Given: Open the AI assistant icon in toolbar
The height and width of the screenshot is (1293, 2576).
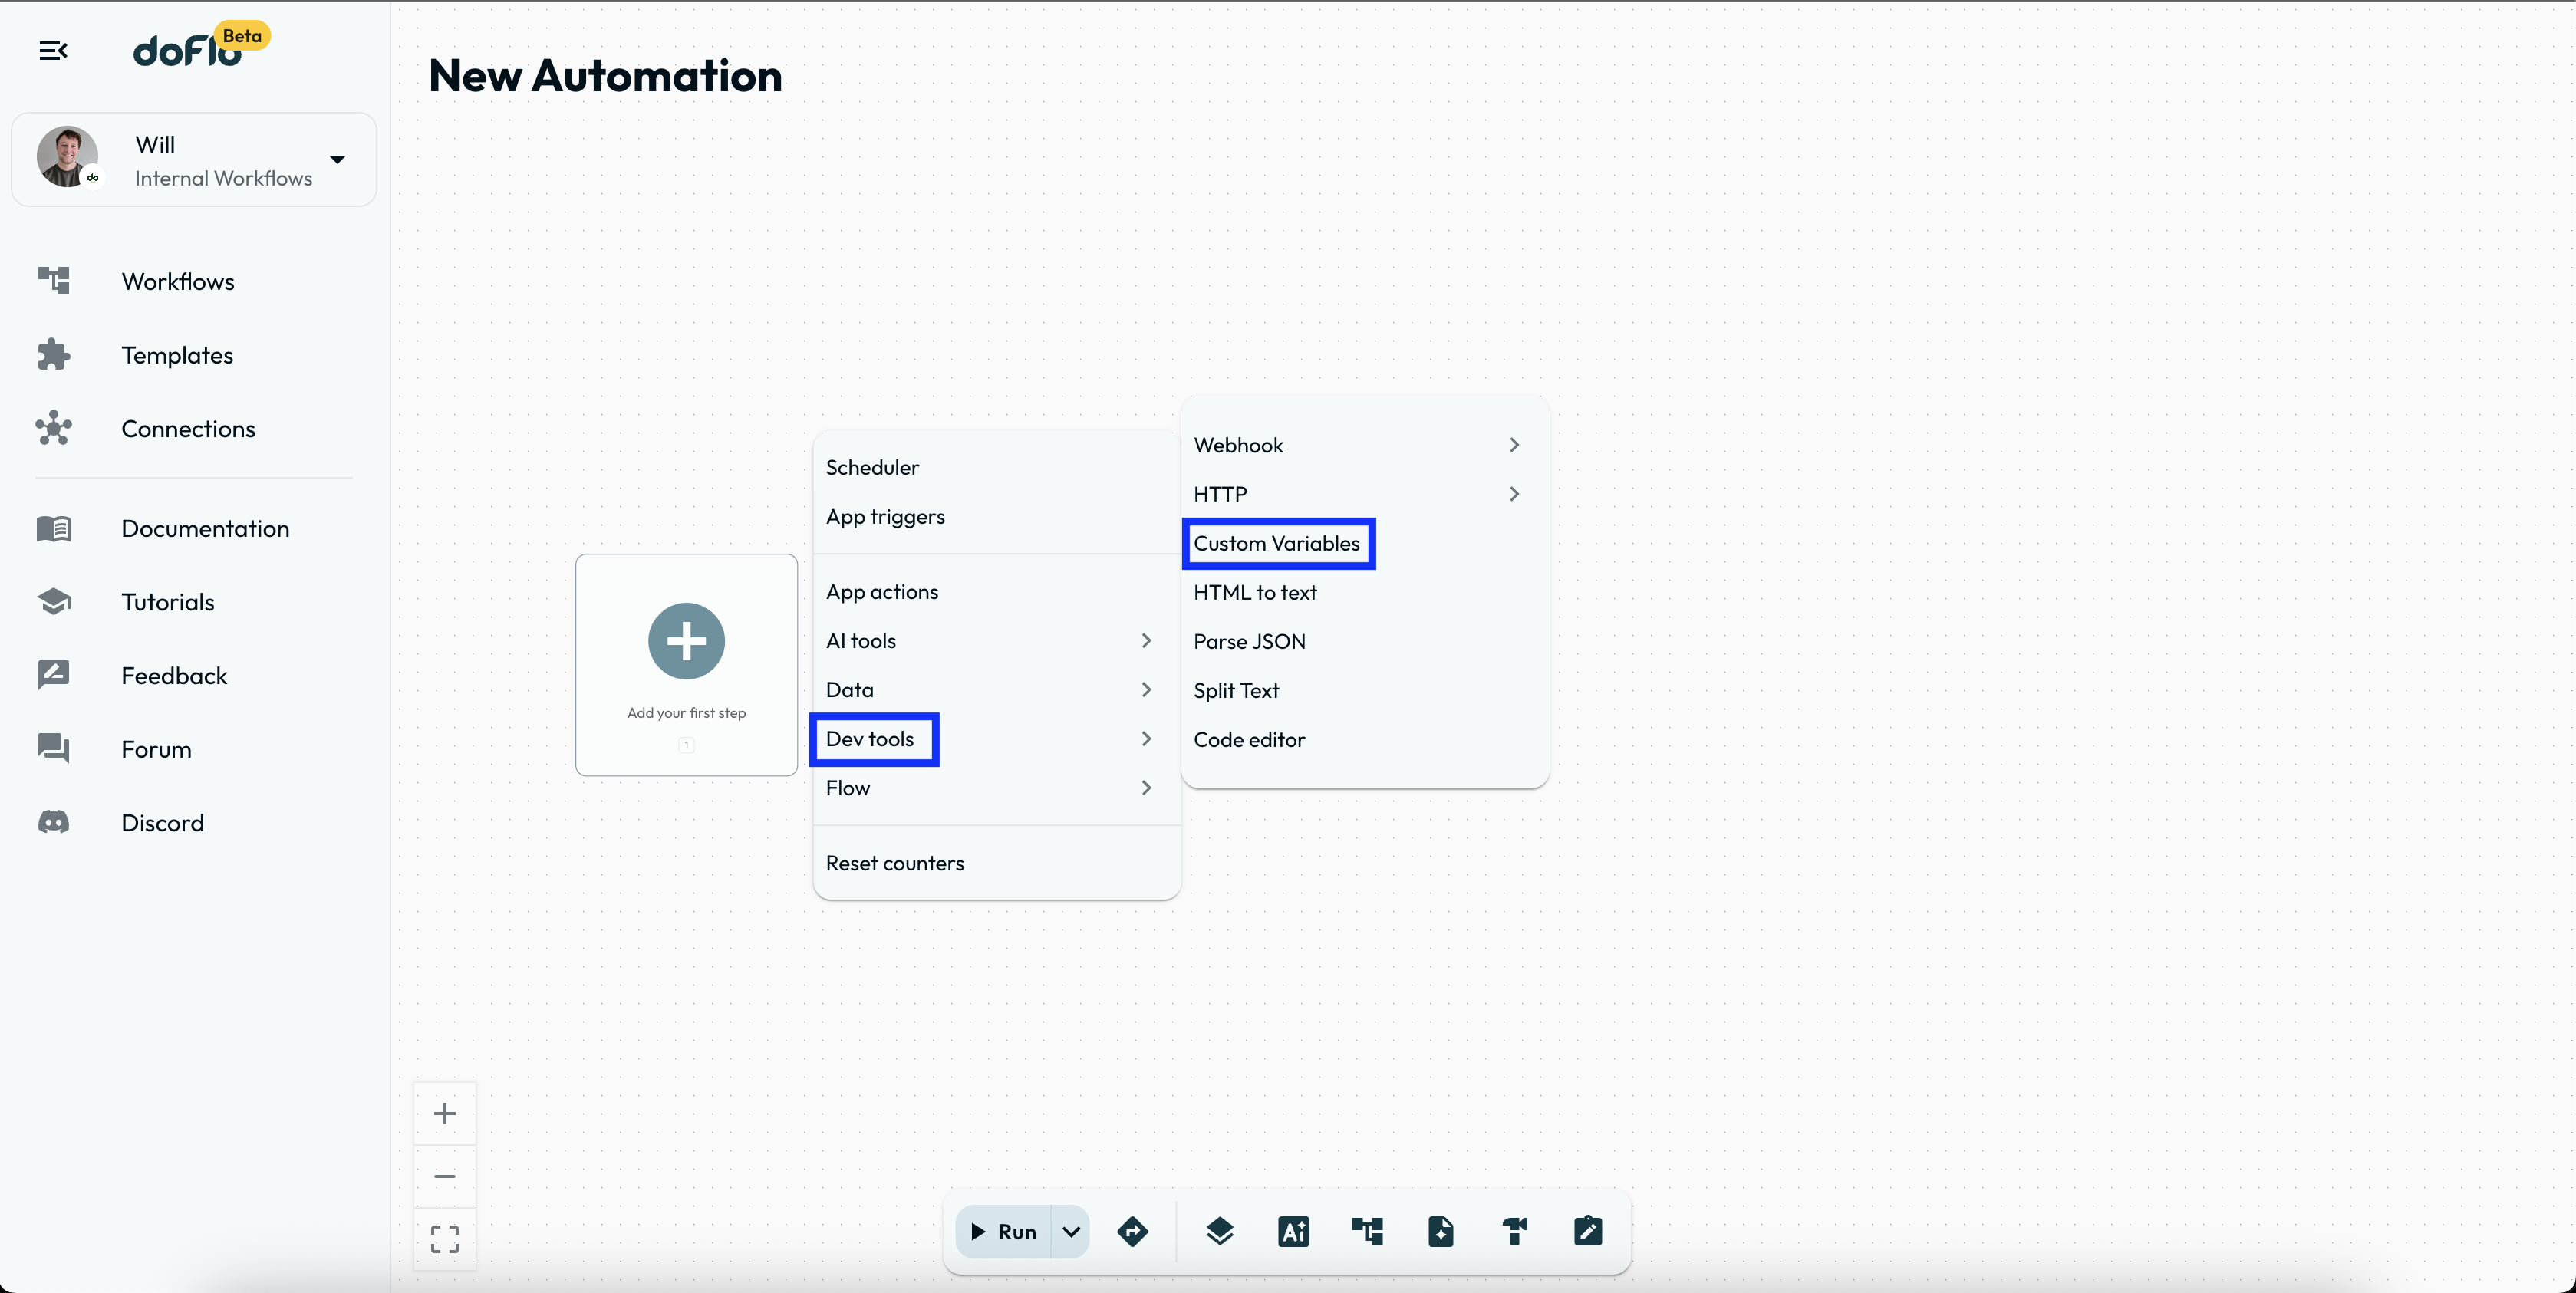Looking at the screenshot, I should pyautogui.click(x=1293, y=1231).
